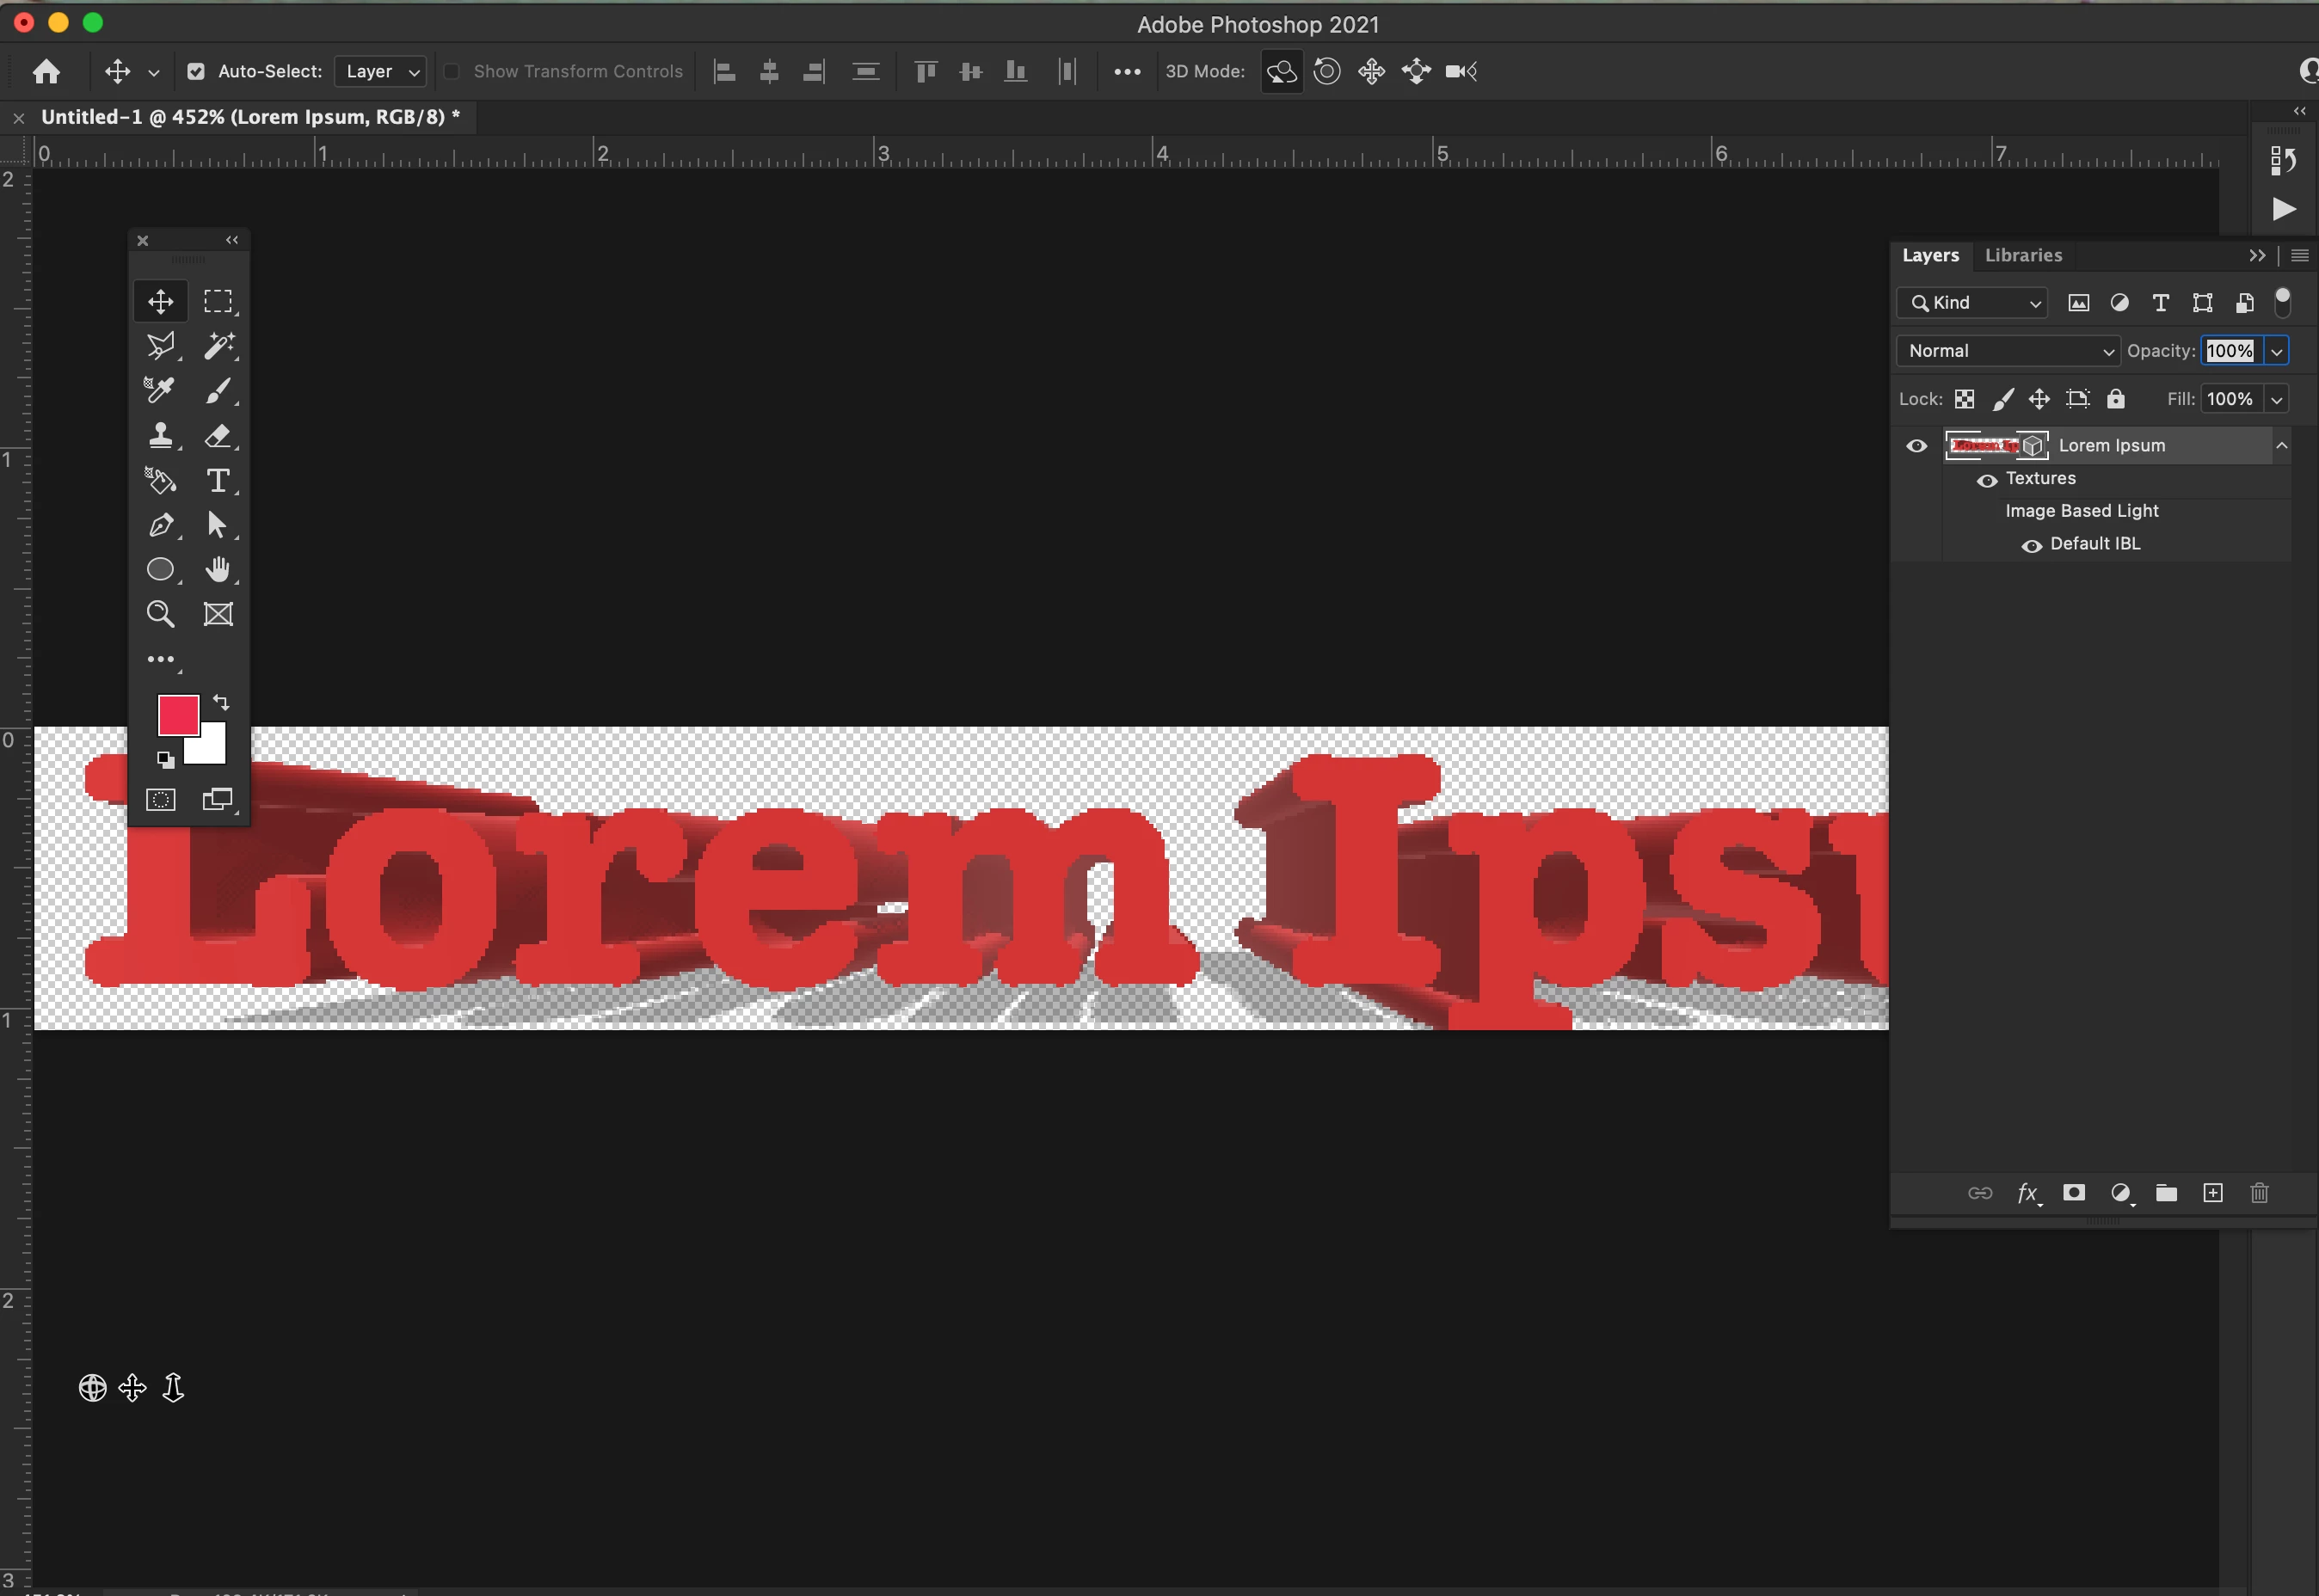The width and height of the screenshot is (2319, 1596).
Task: Click delete layer trash icon
Action: point(2259,1193)
